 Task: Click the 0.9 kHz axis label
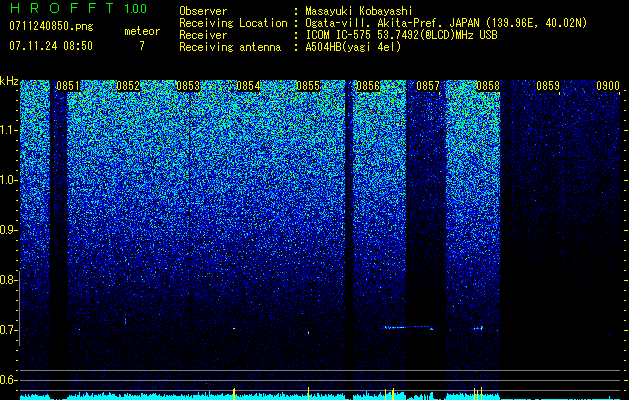(x=8, y=230)
